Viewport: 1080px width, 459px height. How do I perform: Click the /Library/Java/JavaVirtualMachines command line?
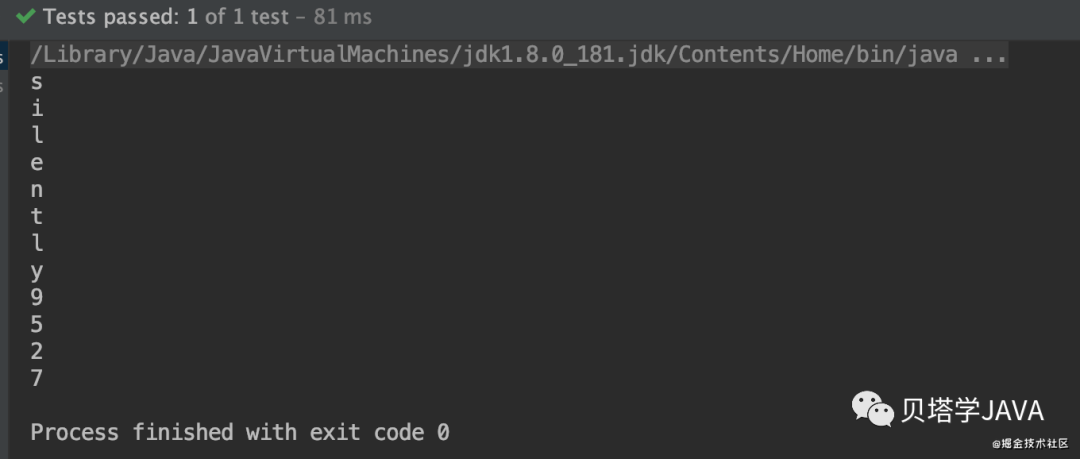click(519, 55)
